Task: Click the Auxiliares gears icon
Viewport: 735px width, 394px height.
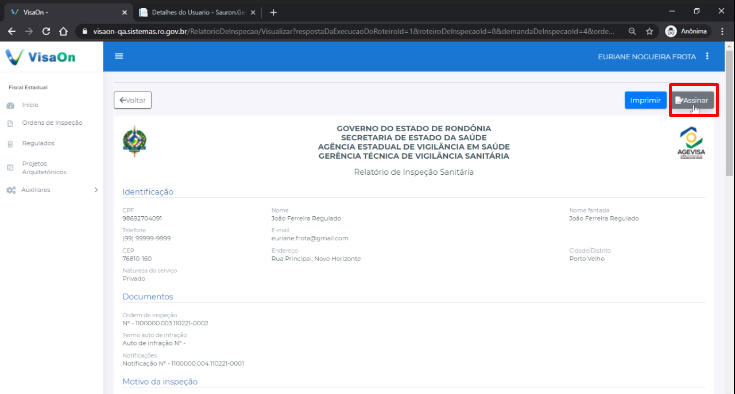Action: point(11,190)
